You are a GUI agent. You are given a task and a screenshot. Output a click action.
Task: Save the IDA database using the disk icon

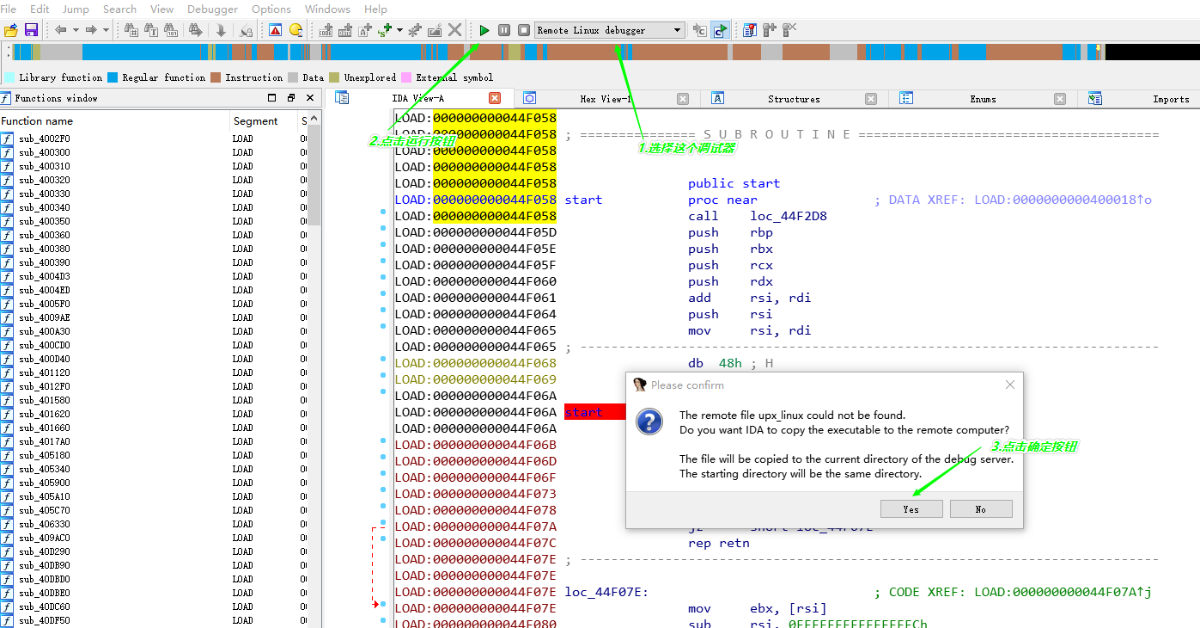point(33,30)
